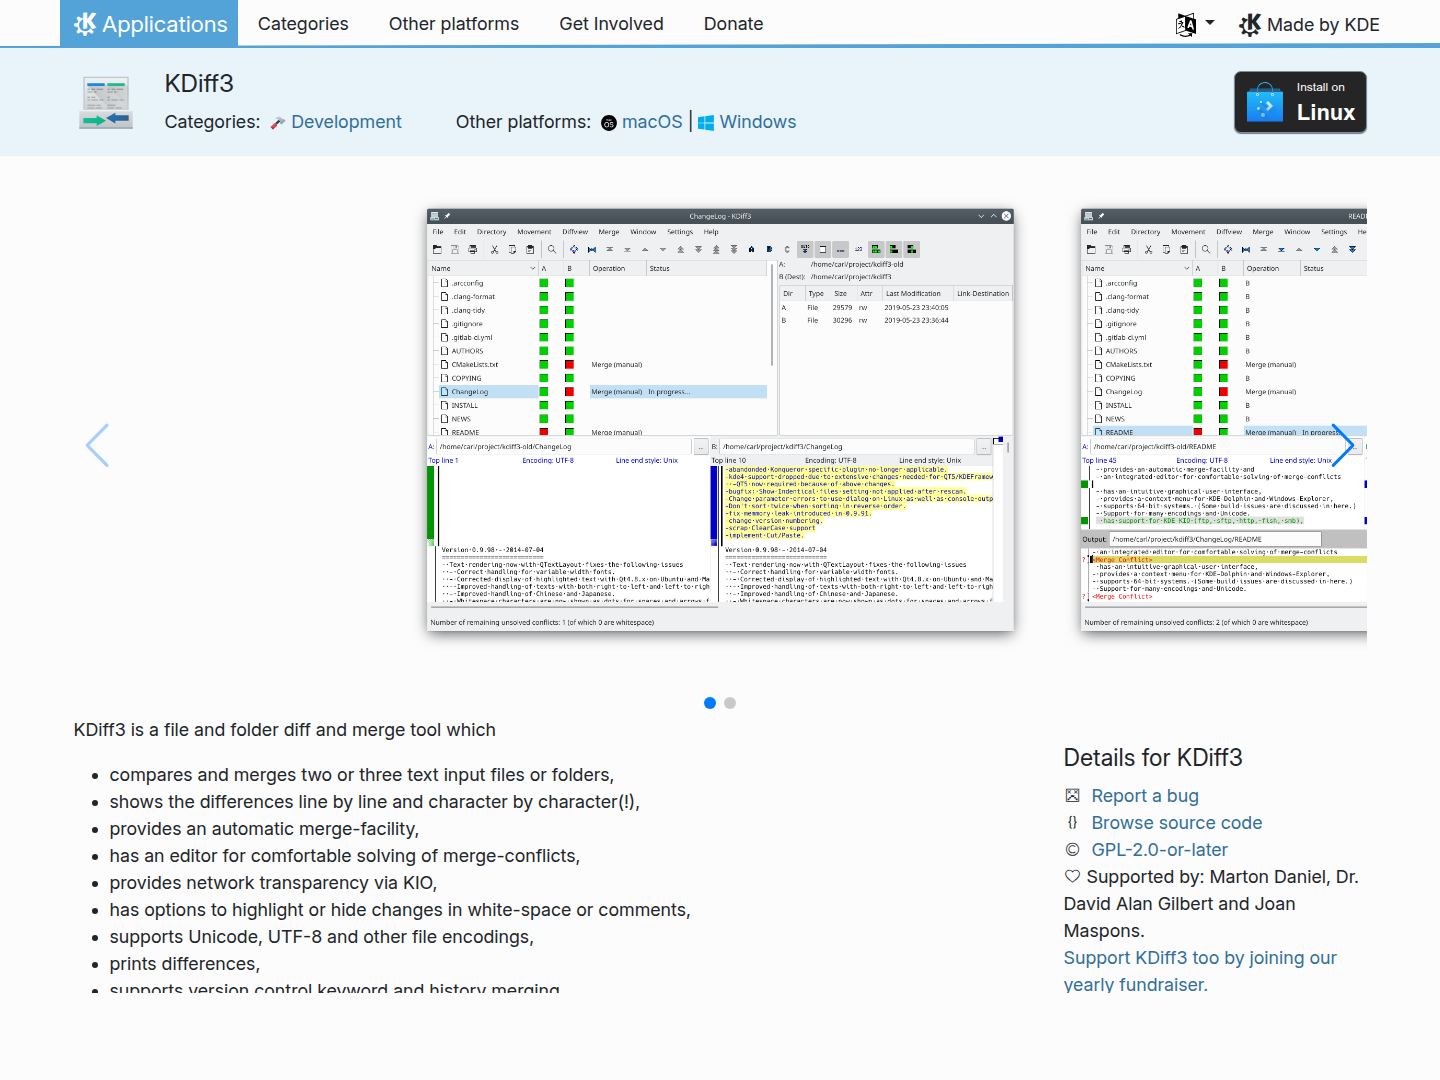Click the Details for KDiff3 heading
1440x1080 pixels.
pyautogui.click(x=1153, y=758)
